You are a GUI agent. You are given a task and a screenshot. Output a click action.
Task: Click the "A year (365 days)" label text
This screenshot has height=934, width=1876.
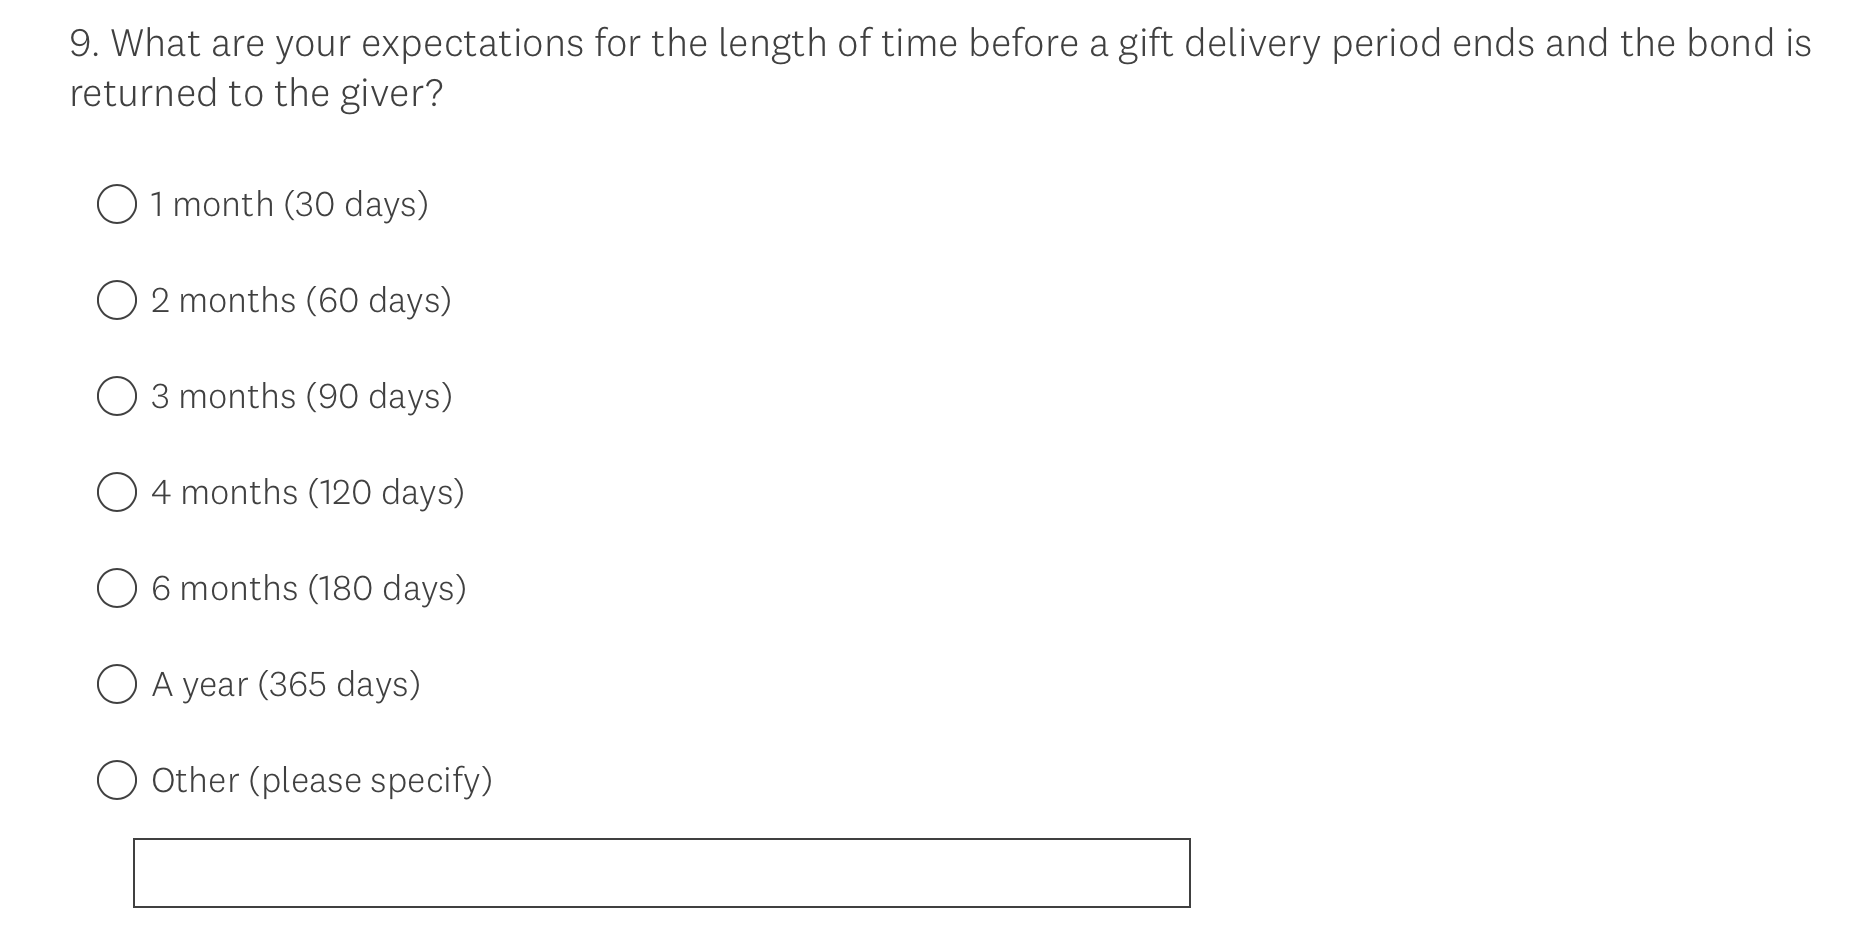coord(285,684)
